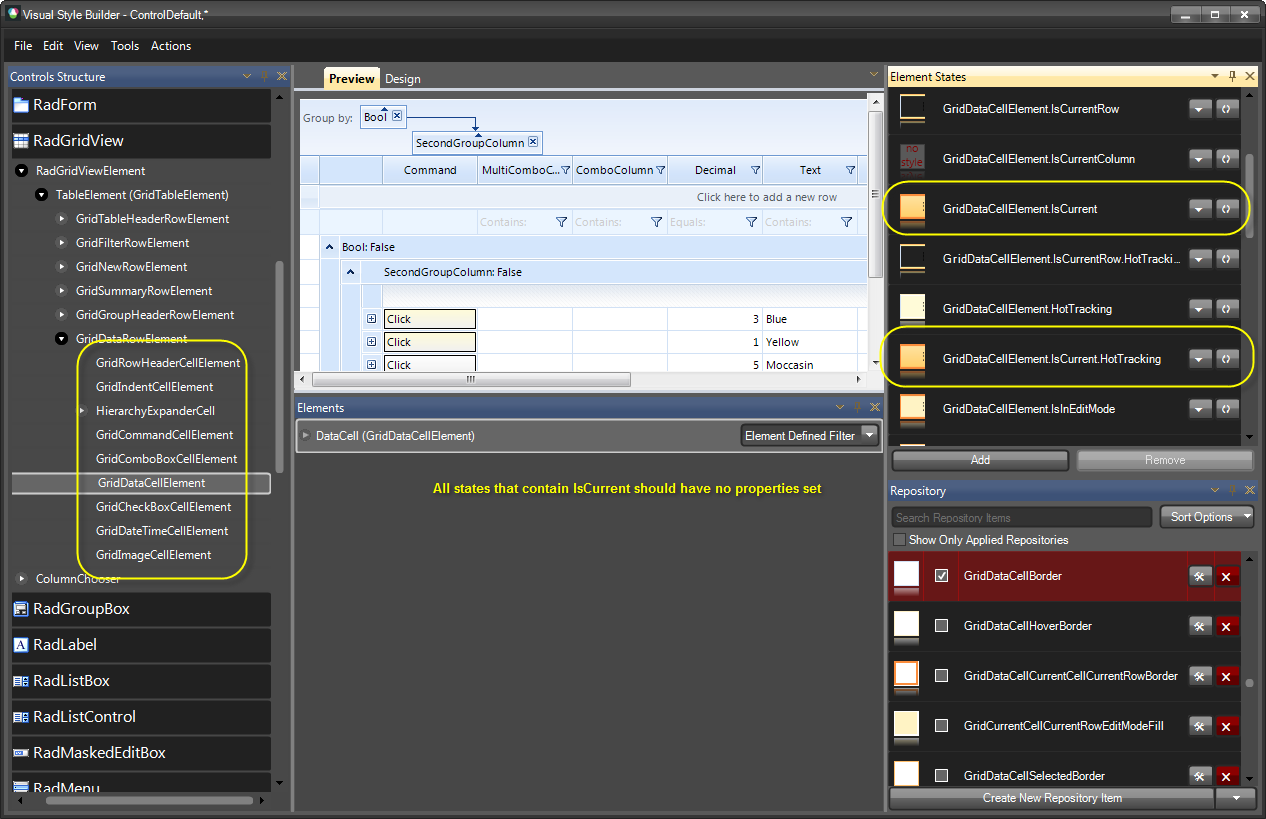
Task: Check GridDataCellCurrentCellCurrentRowBorder checkbox
Action: coord(941,676)
